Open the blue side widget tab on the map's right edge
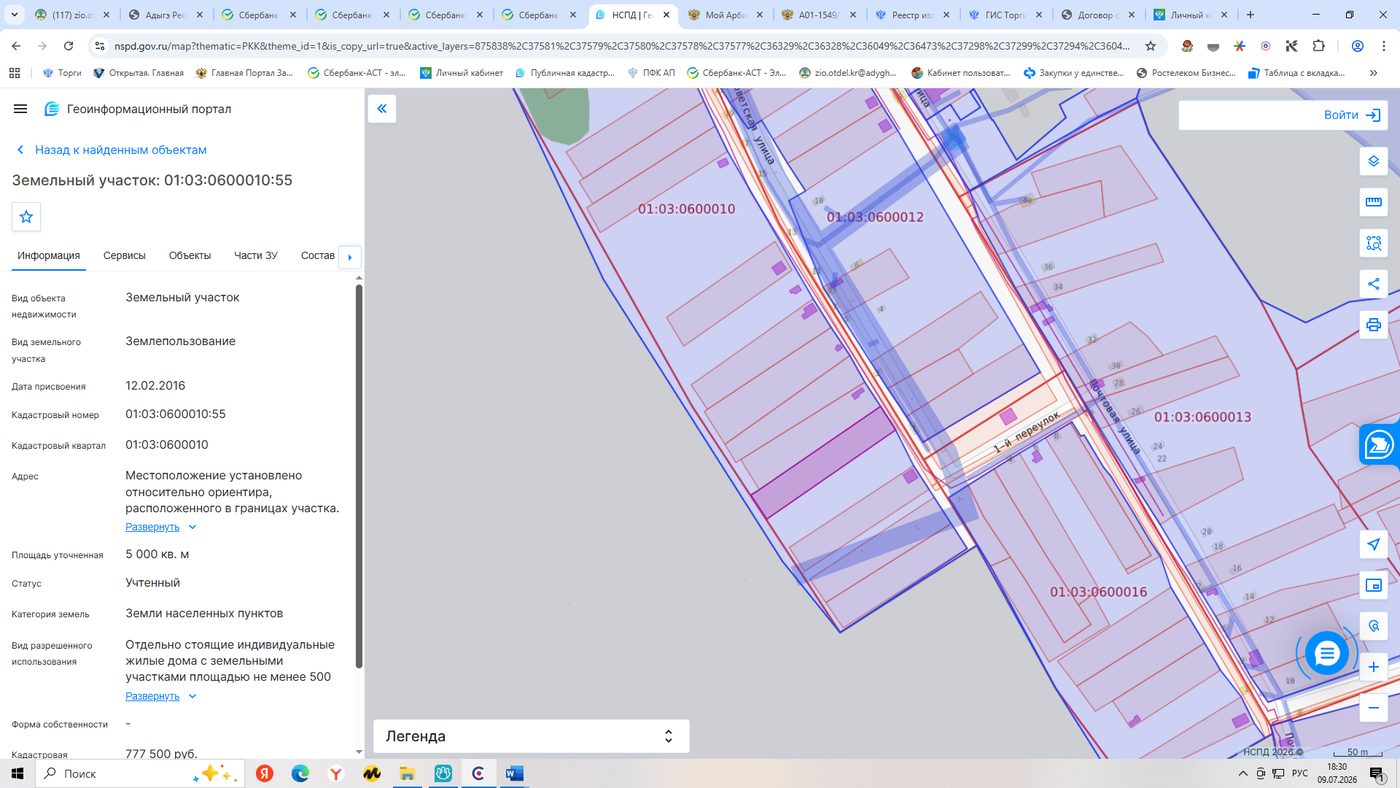The image size is (1400, 788). click(1380, 445)
